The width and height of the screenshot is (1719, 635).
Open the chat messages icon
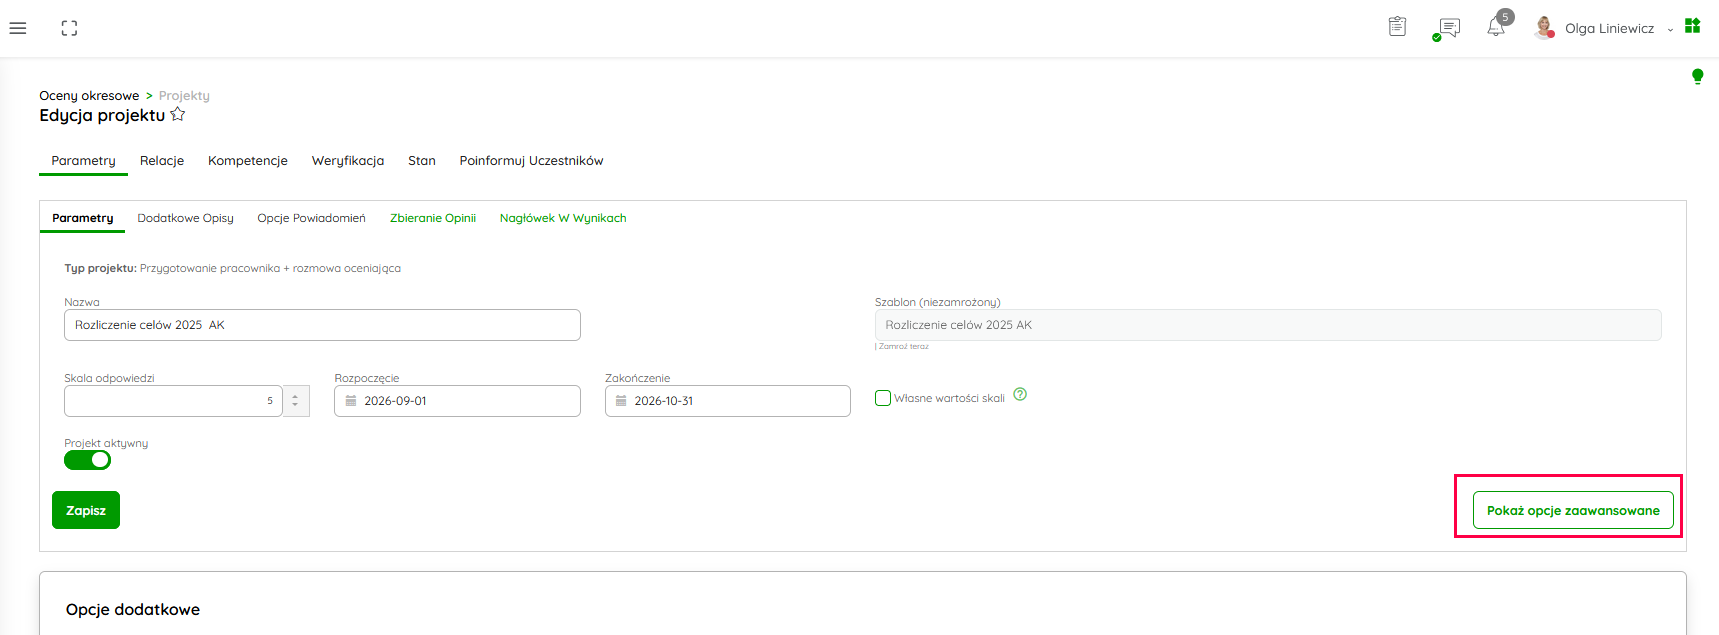[1446, 28]
